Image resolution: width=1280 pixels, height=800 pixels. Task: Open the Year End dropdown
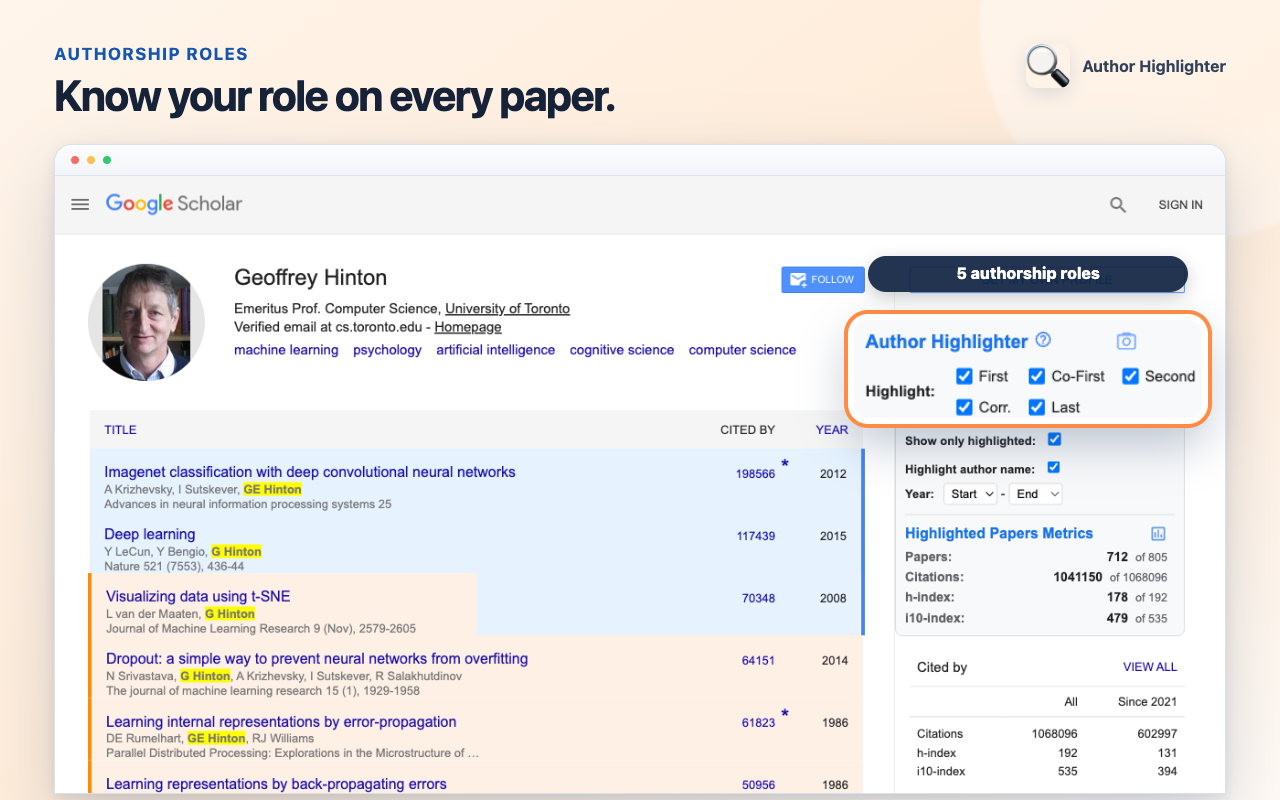(1036, 494)
